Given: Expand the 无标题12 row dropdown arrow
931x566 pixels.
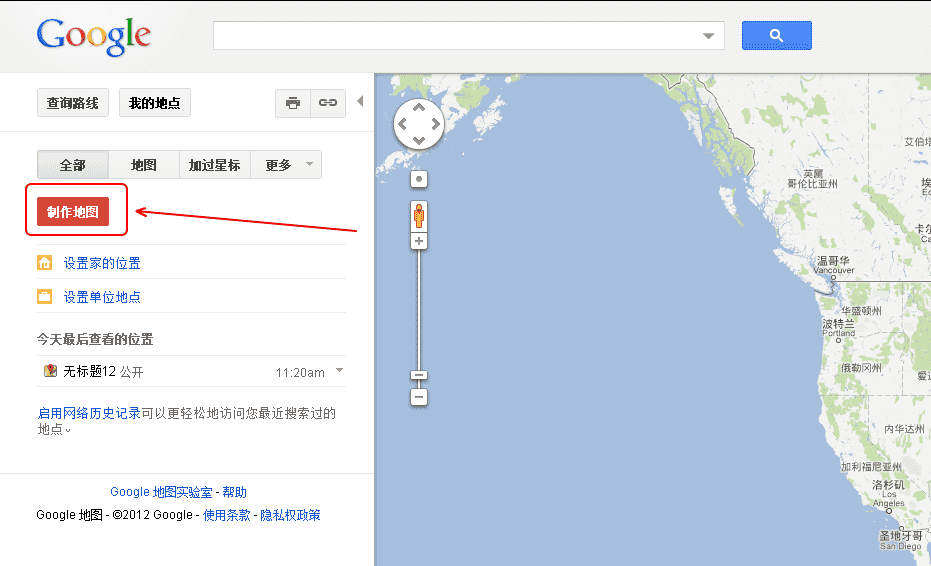Looking at the screenshot, I should (x=340, y=370).
